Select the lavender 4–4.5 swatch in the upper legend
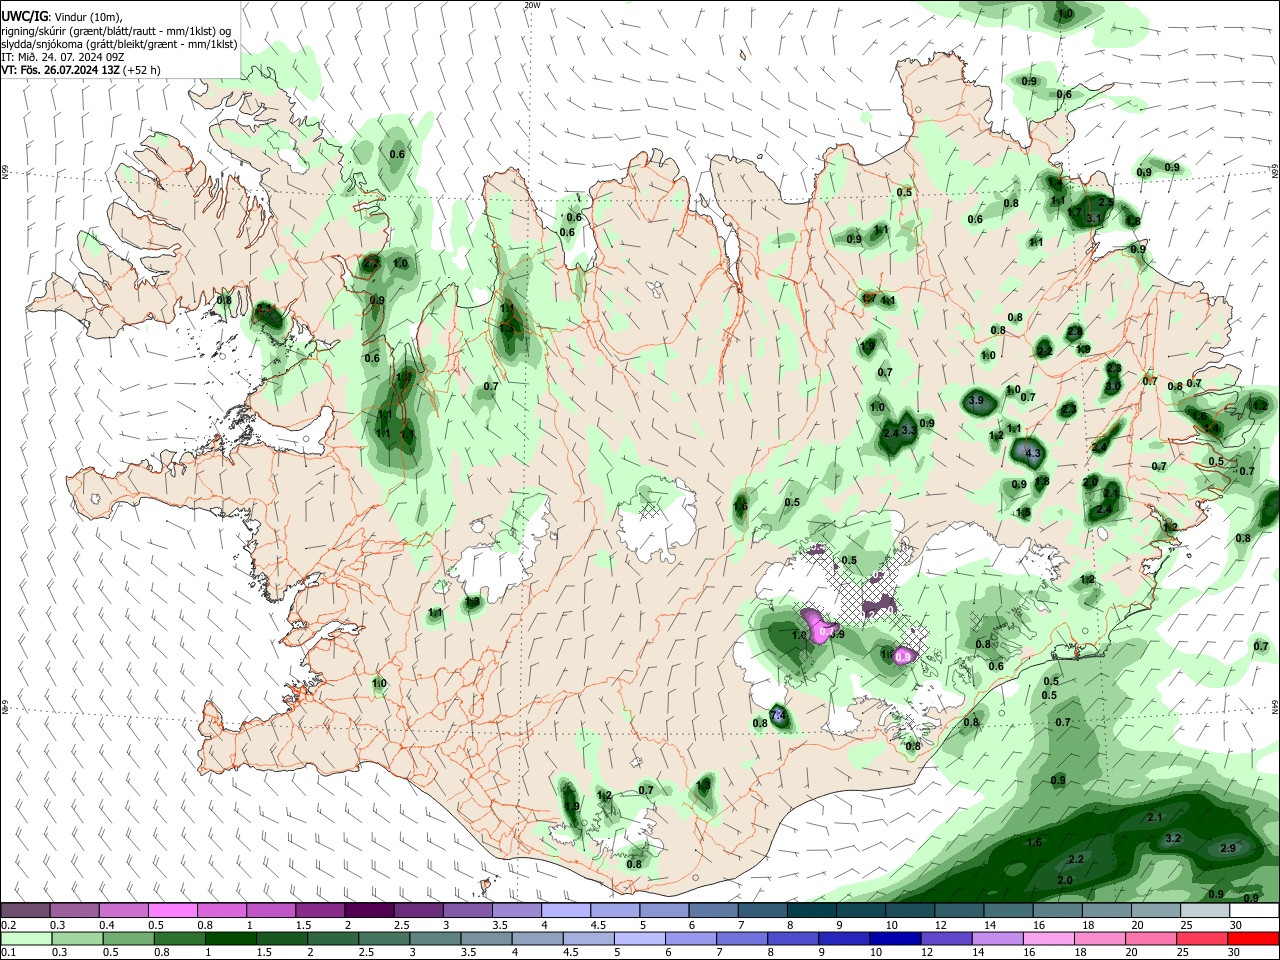1280x960 pixels. coord(566,910)
